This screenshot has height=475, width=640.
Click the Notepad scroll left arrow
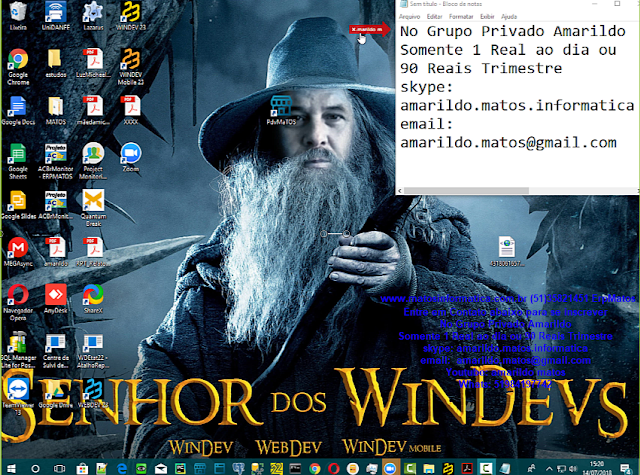tap(400, 191)
